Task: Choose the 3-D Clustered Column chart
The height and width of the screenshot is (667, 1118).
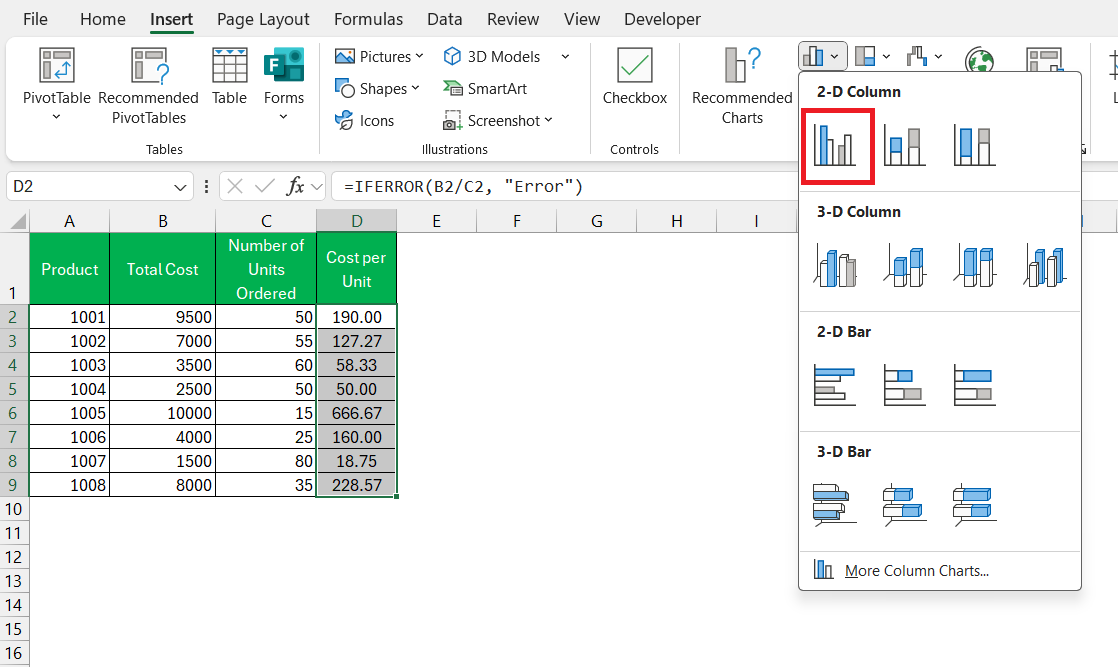Action: pos(835,265)
